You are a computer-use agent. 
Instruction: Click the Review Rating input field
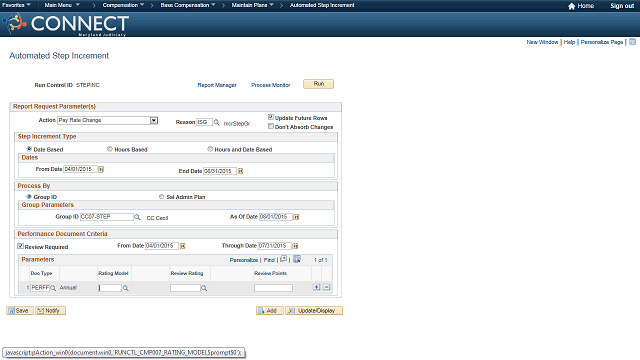point(185,288)
